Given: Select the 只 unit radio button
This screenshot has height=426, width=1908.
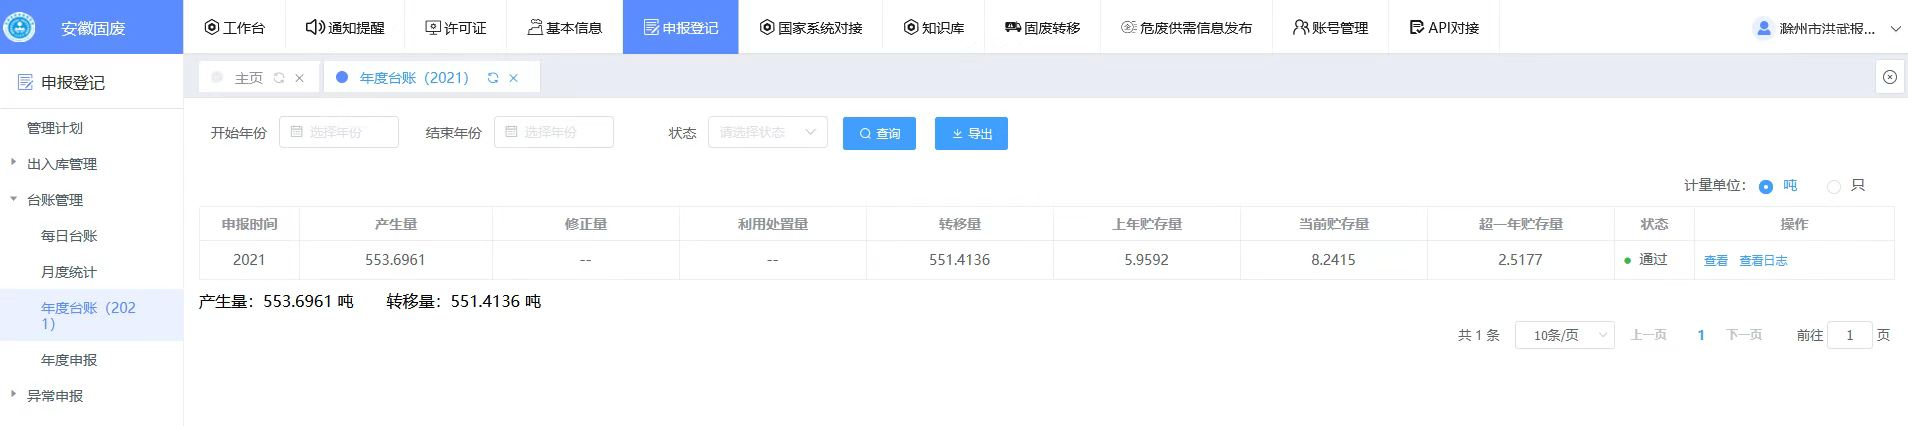Looking at the screenshot, I should [x=1833, y=187].
